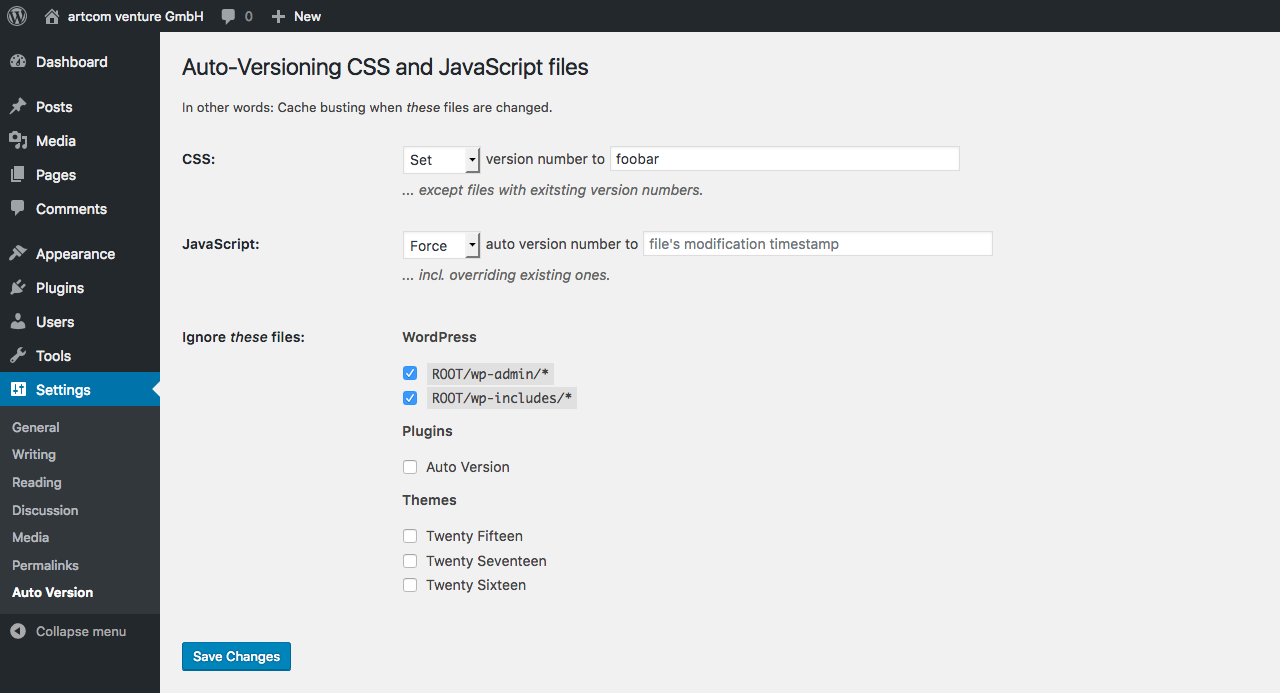Check the Twenty Sixteen theme checkbox
1280x693 pixels.
410,585
